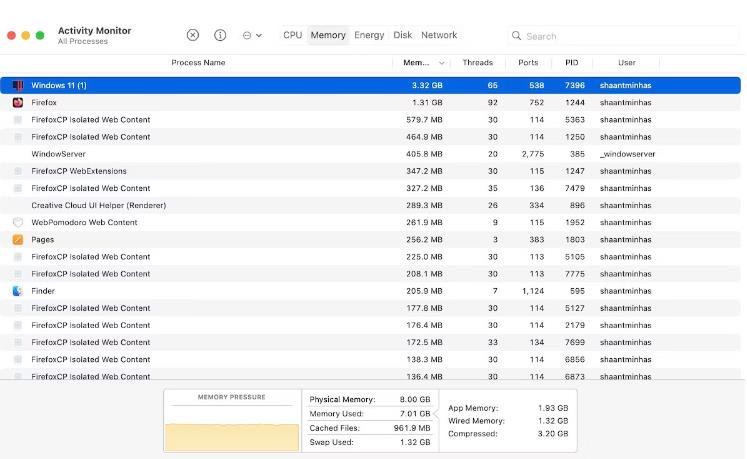
Task: Click the Firefox app icon
Action: [18, 102]
